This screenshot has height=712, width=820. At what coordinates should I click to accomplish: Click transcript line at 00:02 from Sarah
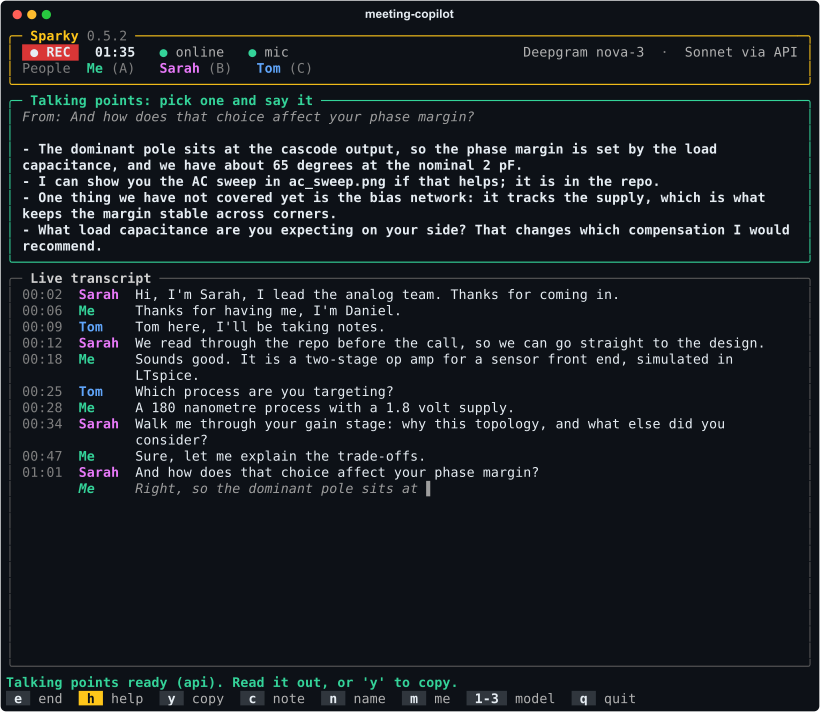pyautogui.click(x=320, y=295)
